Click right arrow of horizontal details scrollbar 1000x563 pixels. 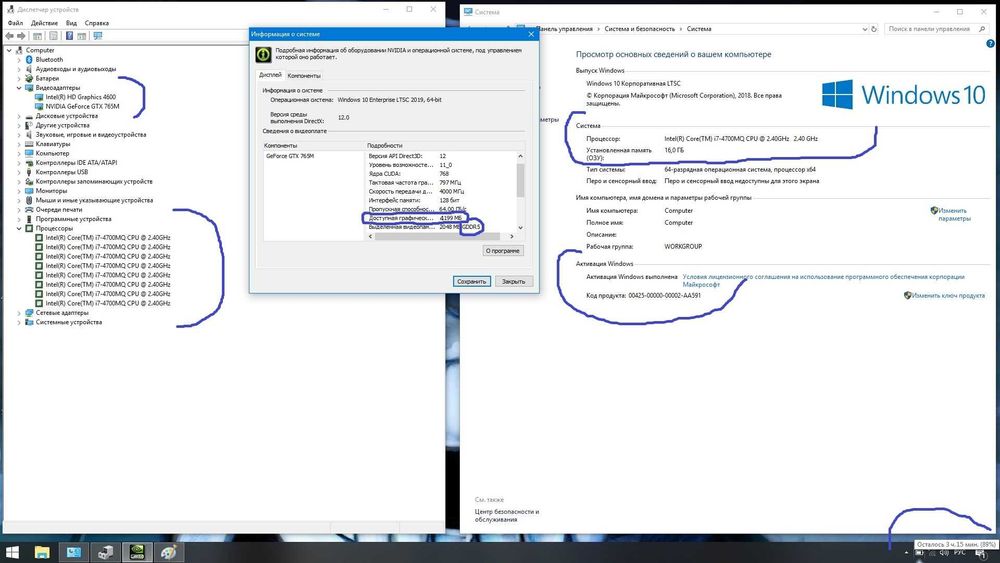(511, 237)
